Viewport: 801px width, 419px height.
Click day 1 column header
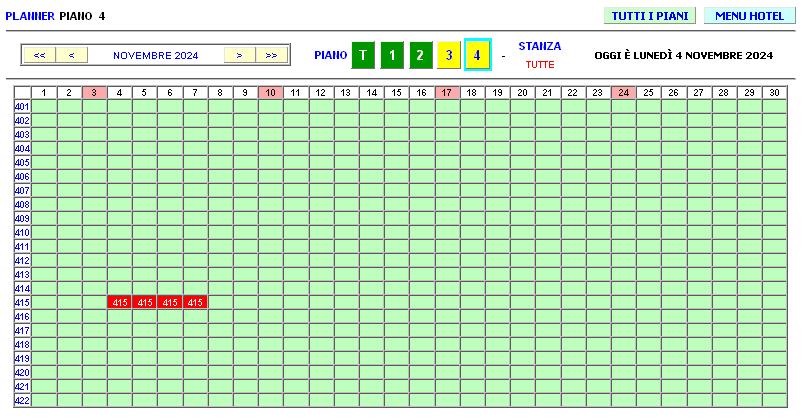tap(44, 92)
